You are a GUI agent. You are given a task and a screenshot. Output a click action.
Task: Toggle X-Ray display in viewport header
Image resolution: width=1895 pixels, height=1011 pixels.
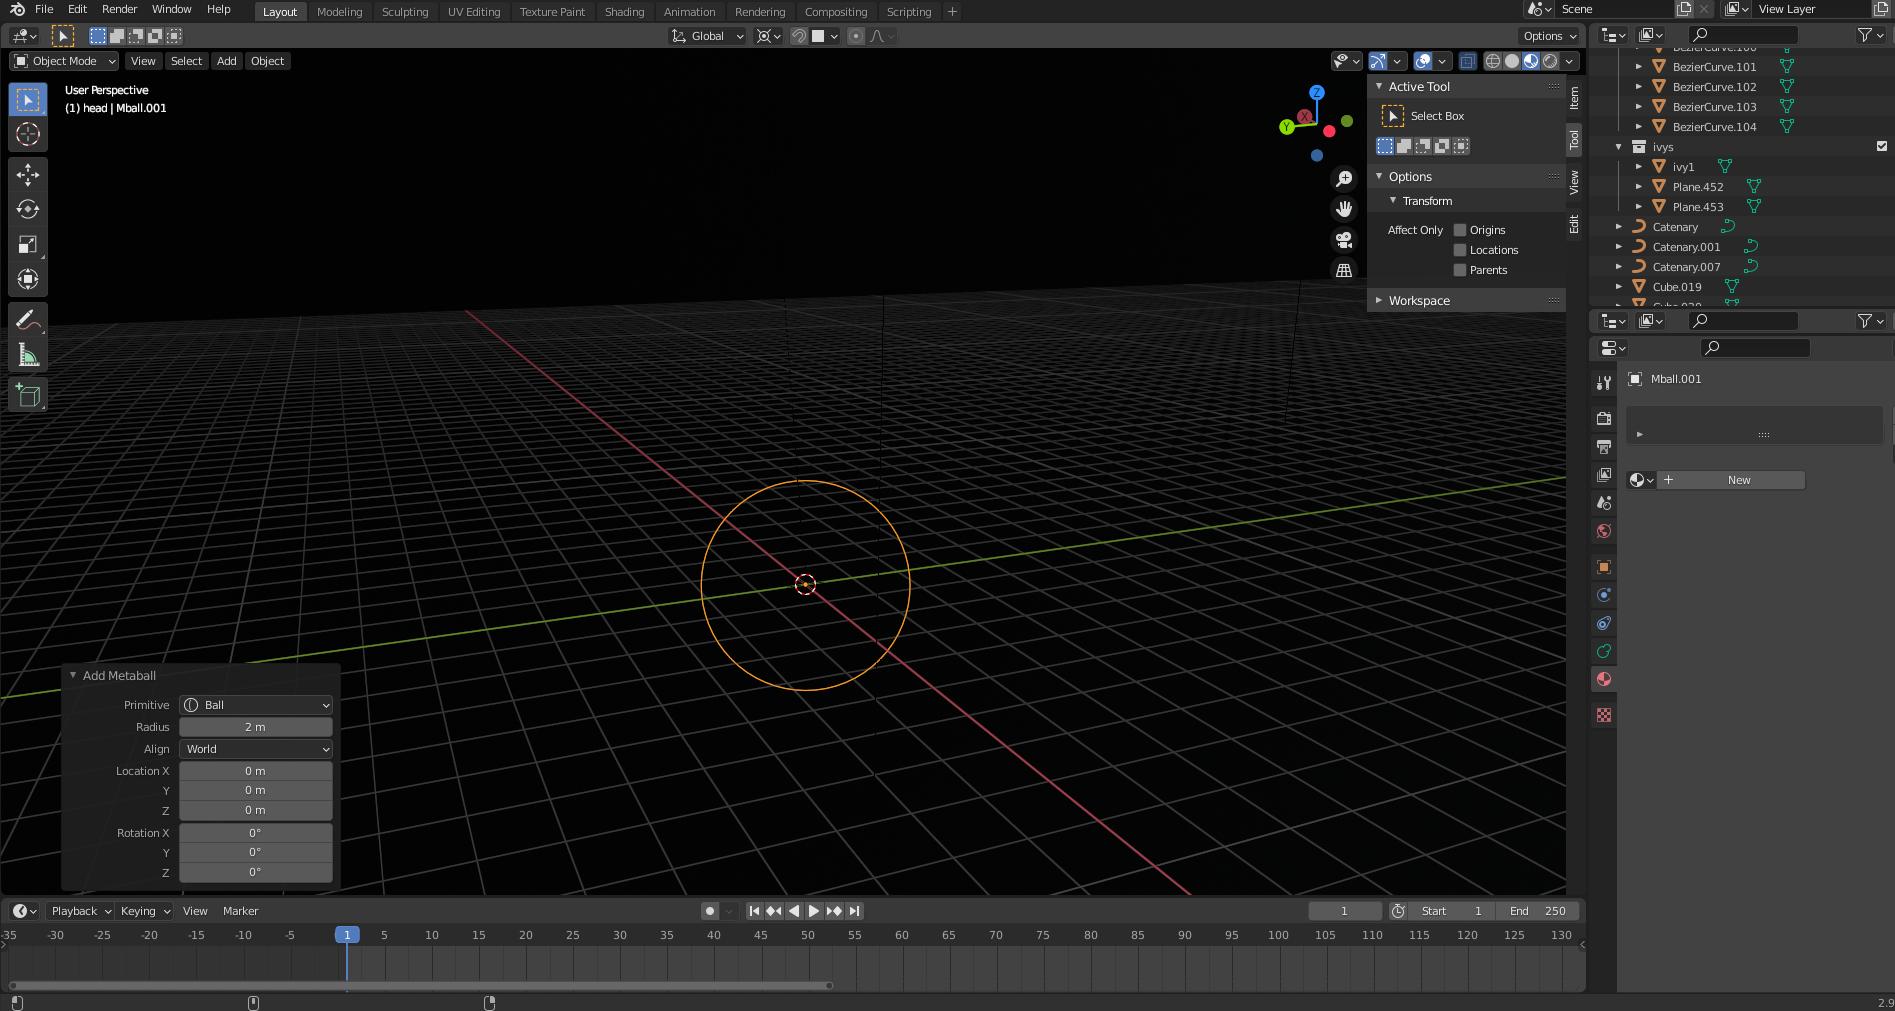(x=1467, y=61)
